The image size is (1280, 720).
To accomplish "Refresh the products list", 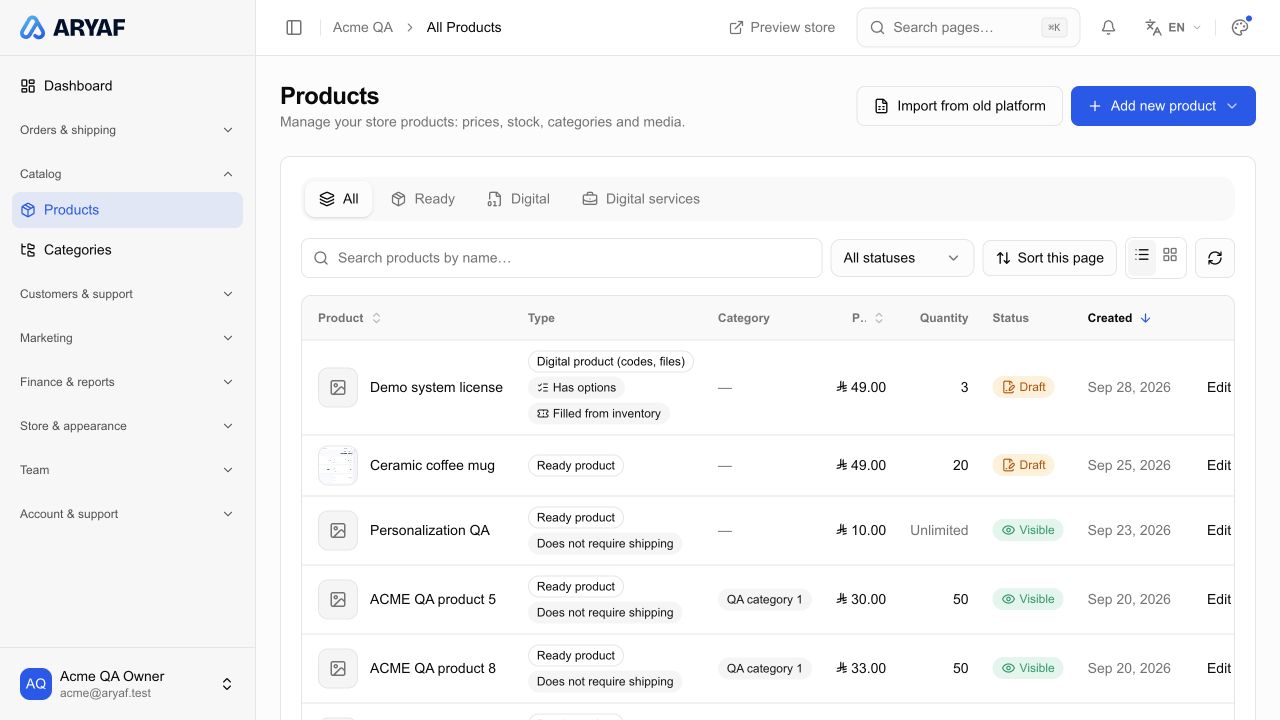I will click(x=1215, y=258).
